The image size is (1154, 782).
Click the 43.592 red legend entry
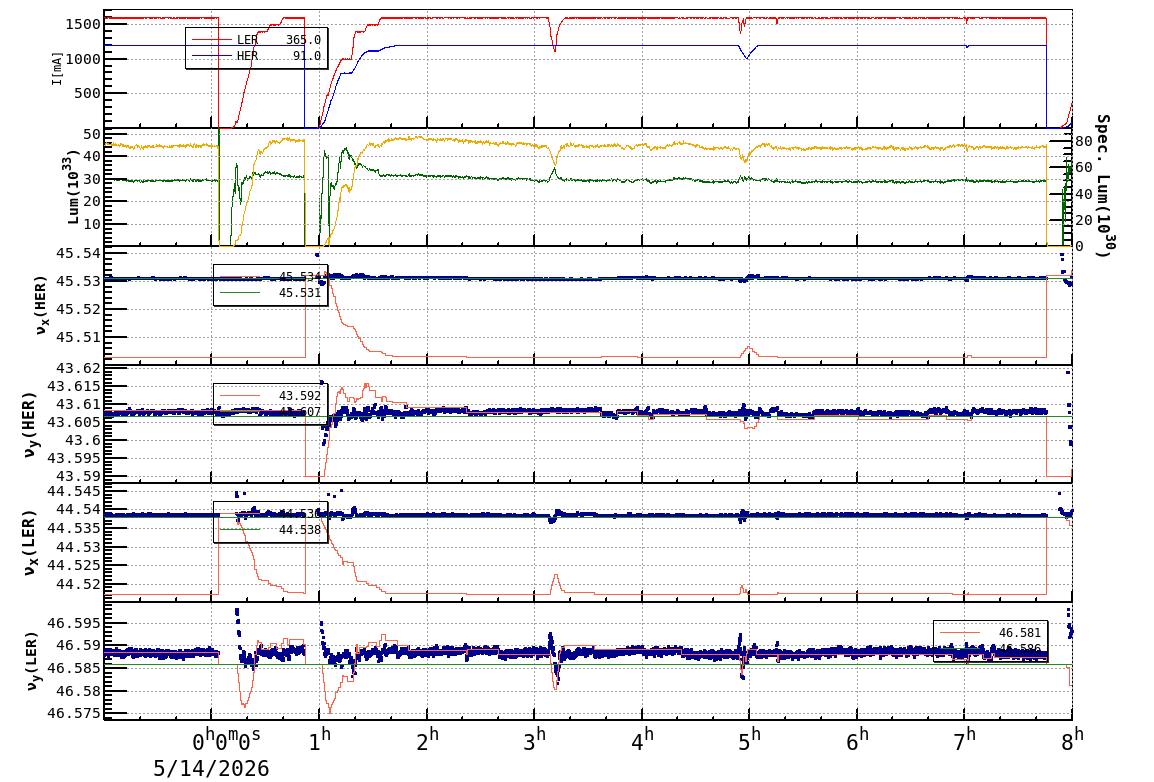[270, 396]
